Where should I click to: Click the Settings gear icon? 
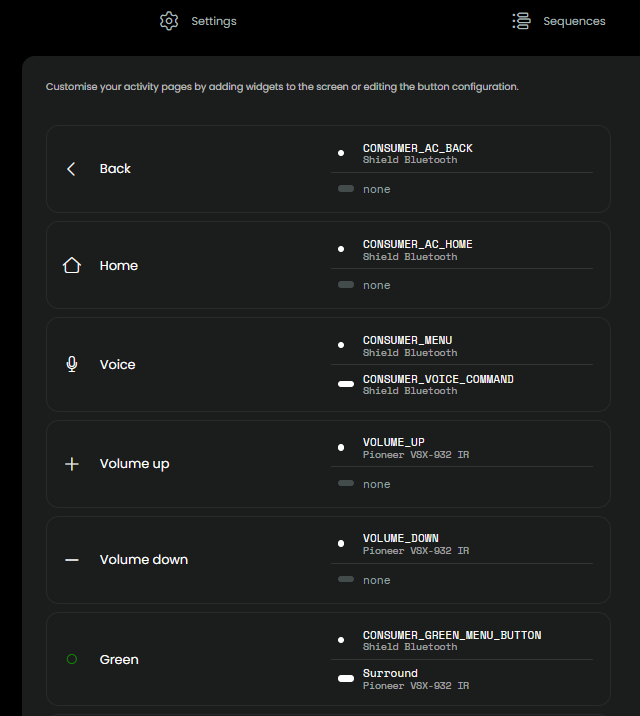(x=169, y=21)
